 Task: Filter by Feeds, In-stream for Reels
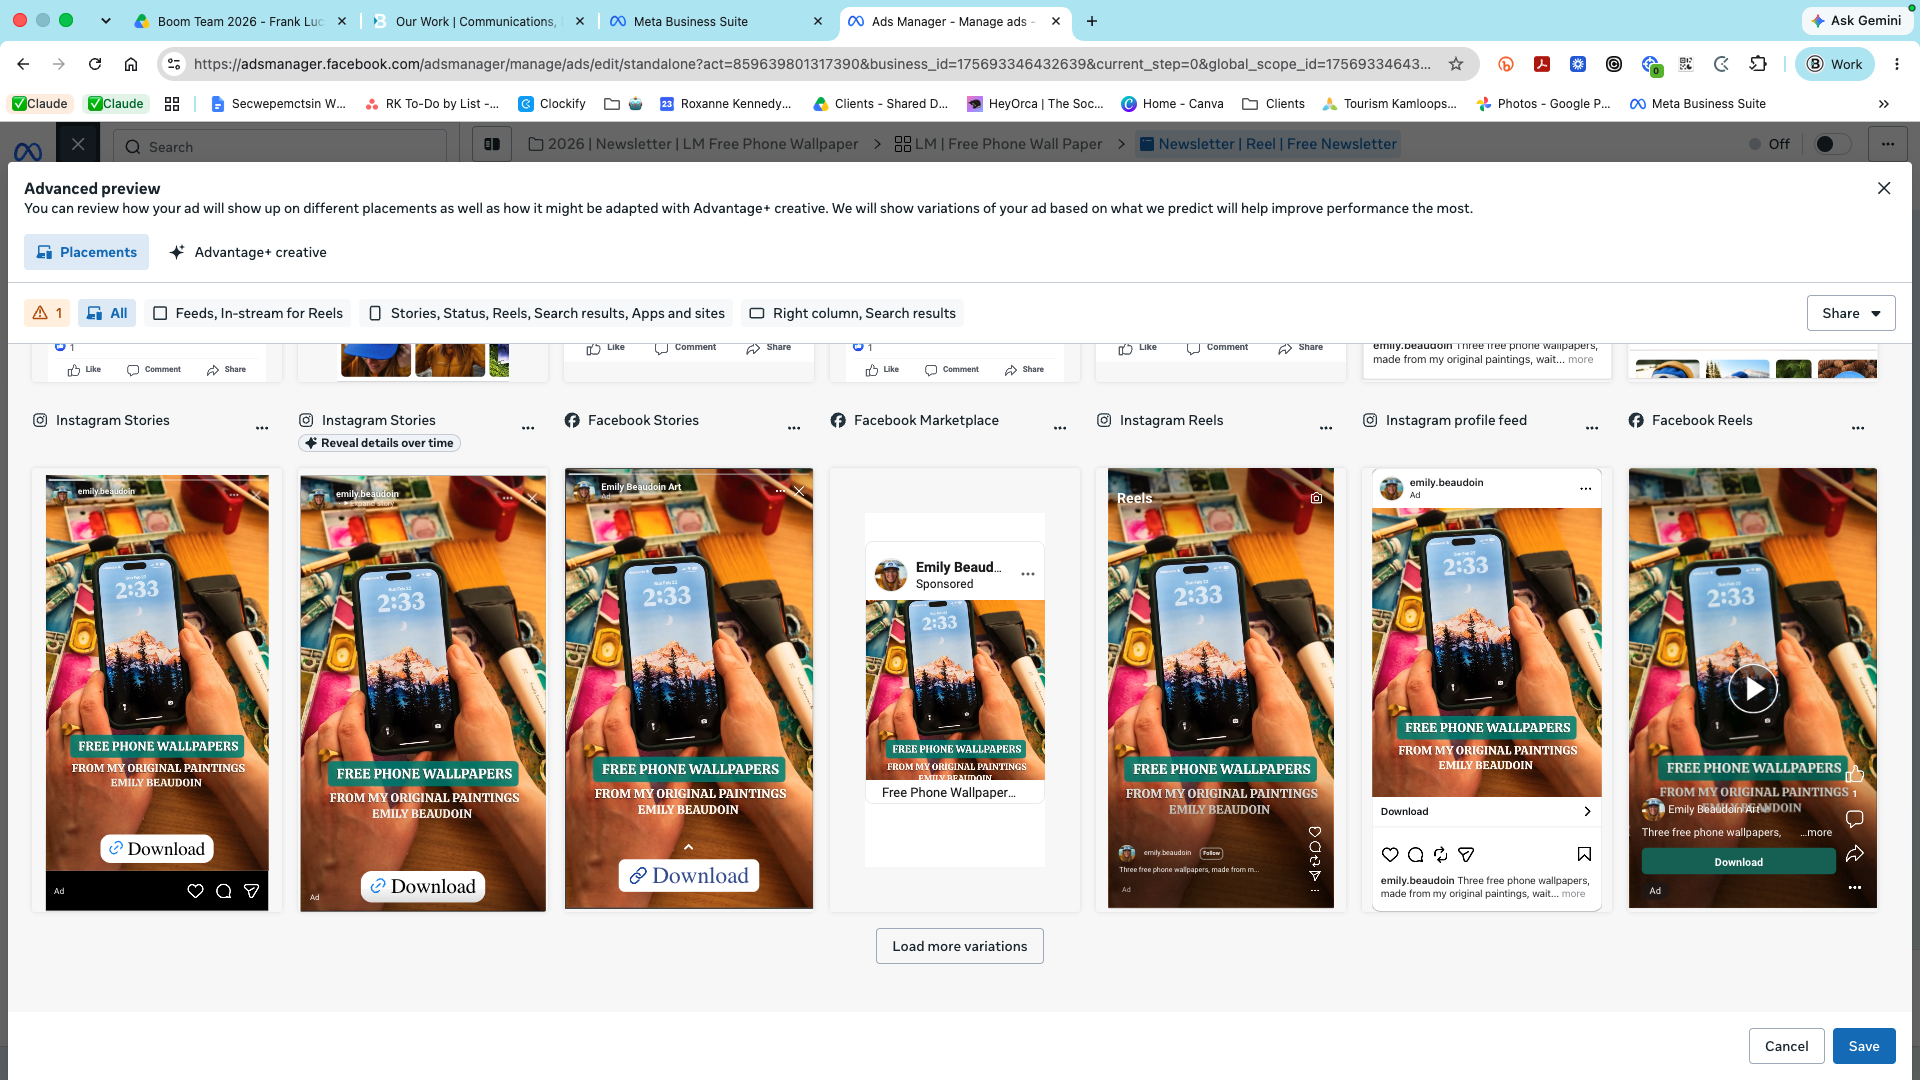pos(248,313)
